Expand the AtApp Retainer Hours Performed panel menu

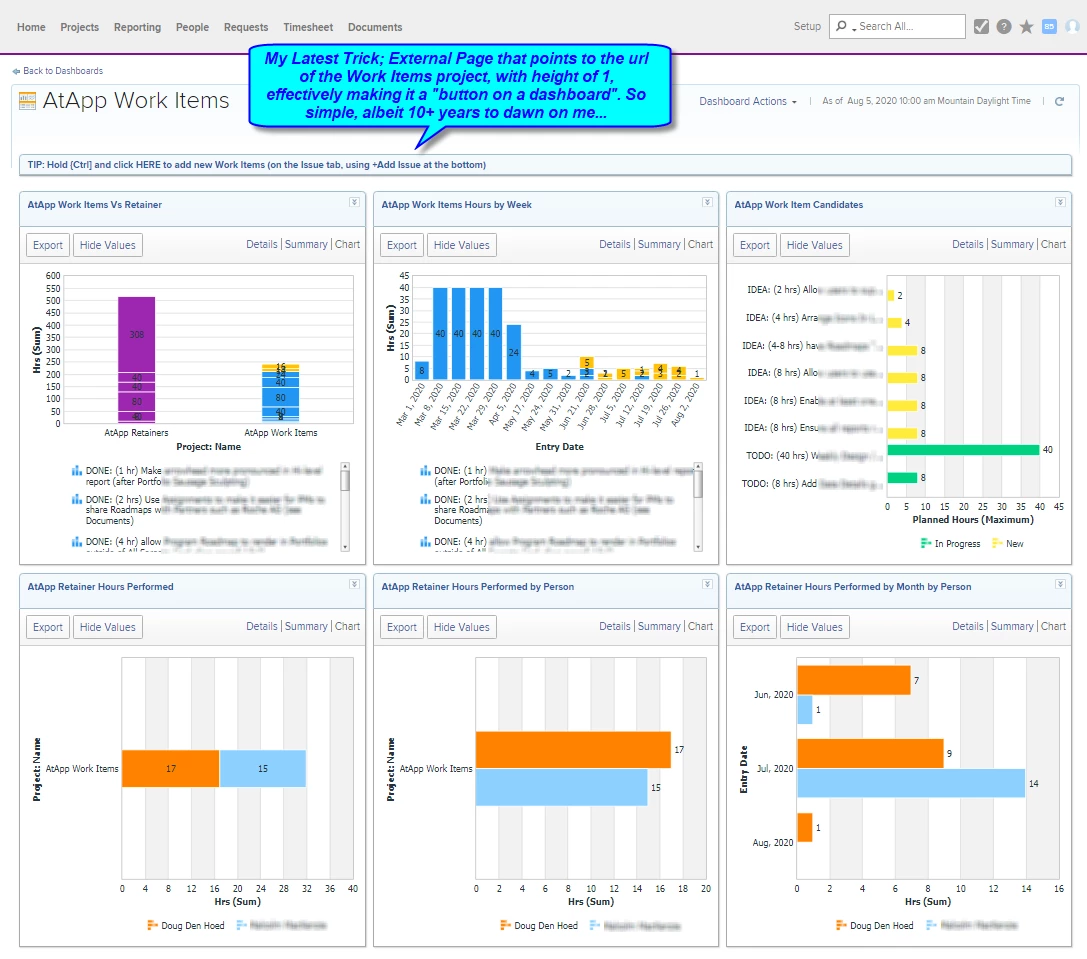(354, 585)
